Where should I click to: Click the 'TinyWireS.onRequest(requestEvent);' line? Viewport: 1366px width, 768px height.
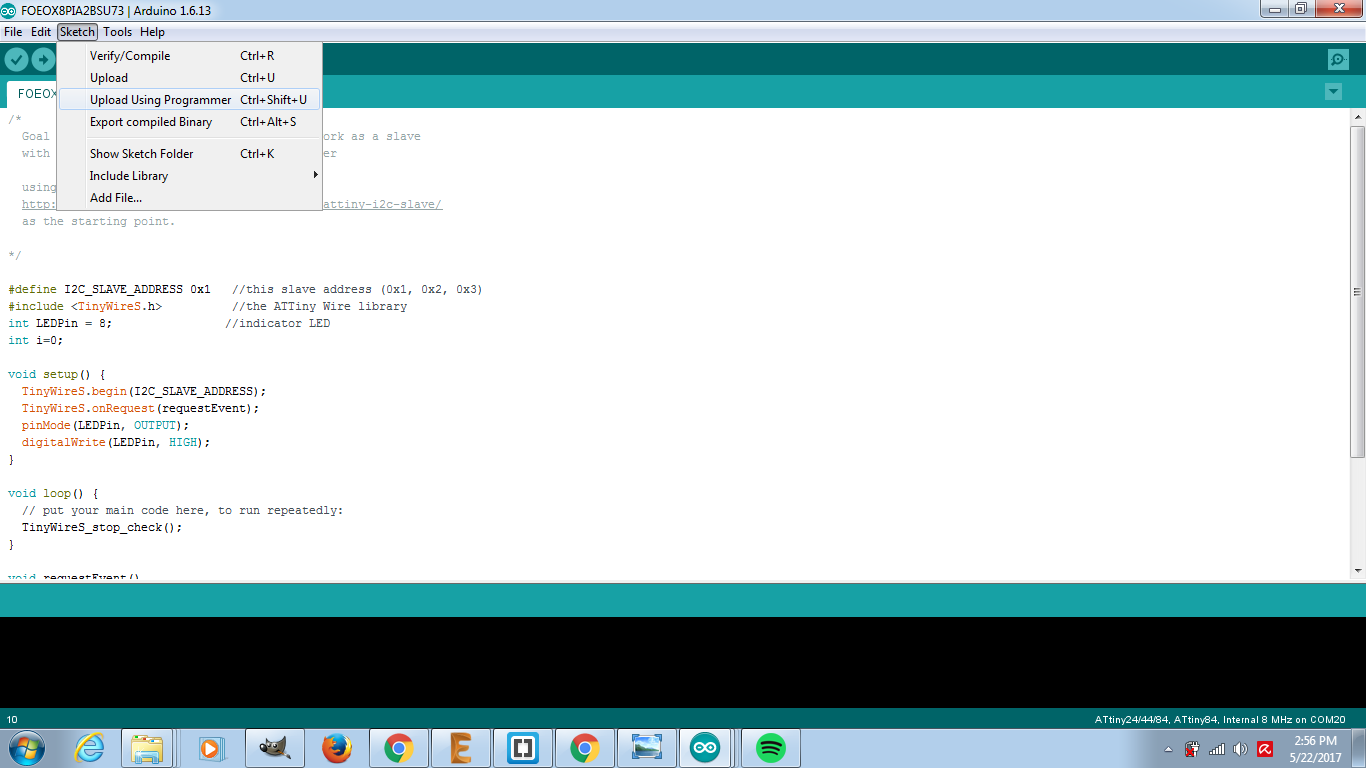pyautogui.click(x=140, y=408)
